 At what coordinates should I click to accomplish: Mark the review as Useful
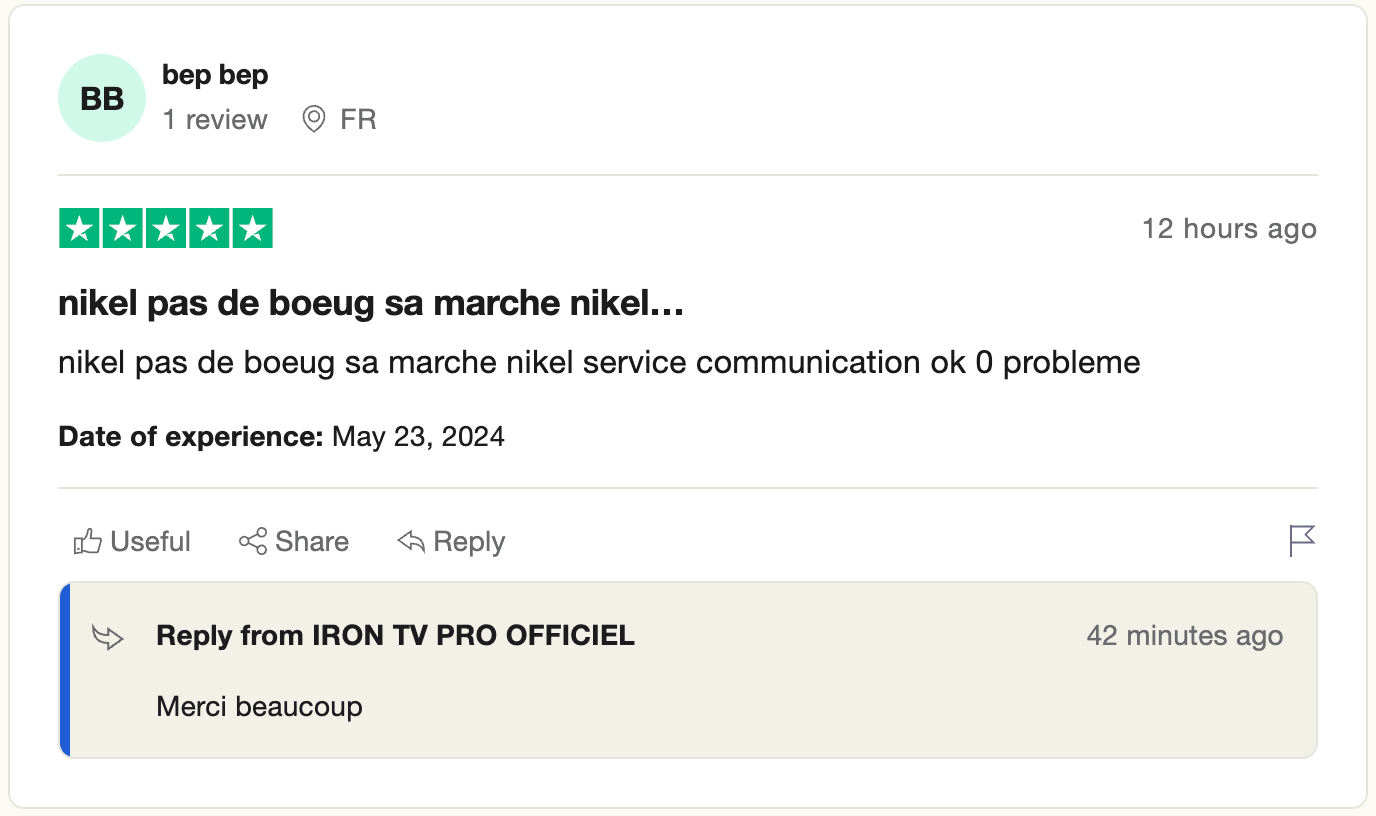(148, 541)
